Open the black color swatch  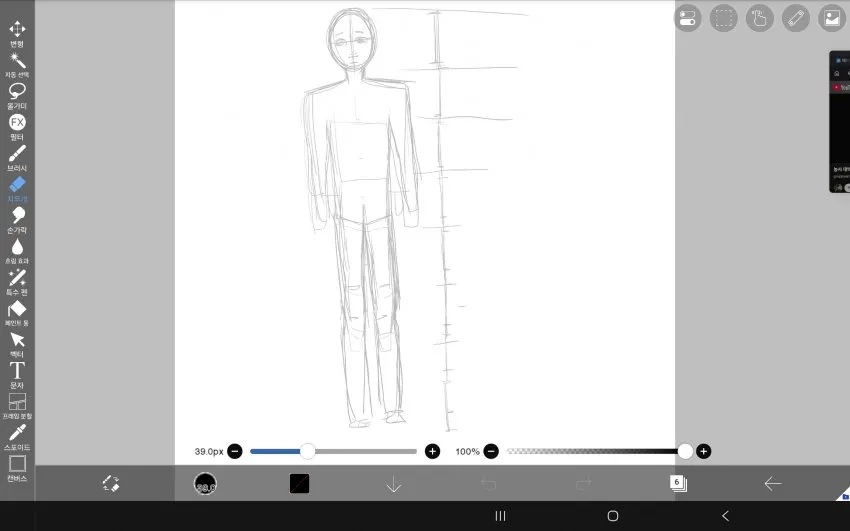(x=299, y=483)
